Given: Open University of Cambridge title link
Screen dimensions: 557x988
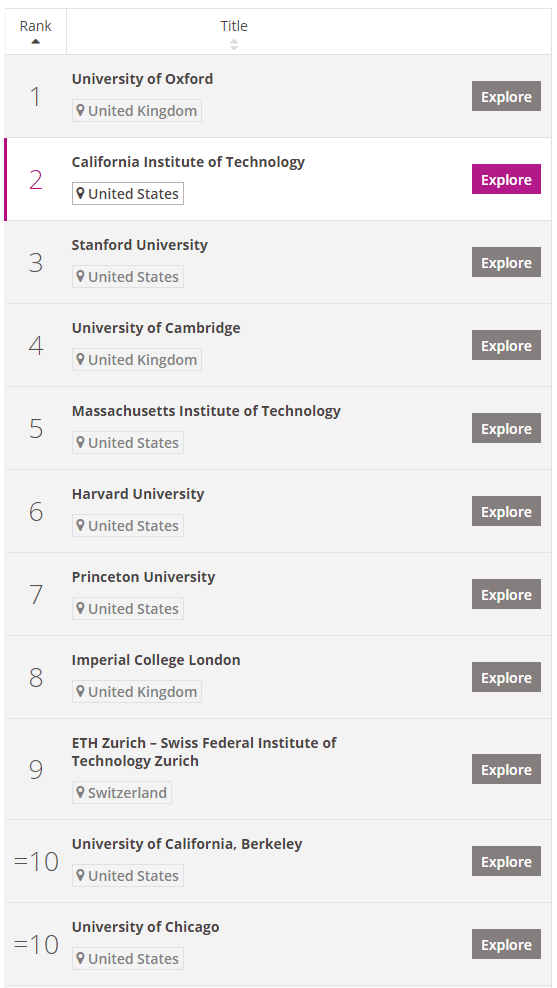Looking at the screenshot, I should click(156, 328).
